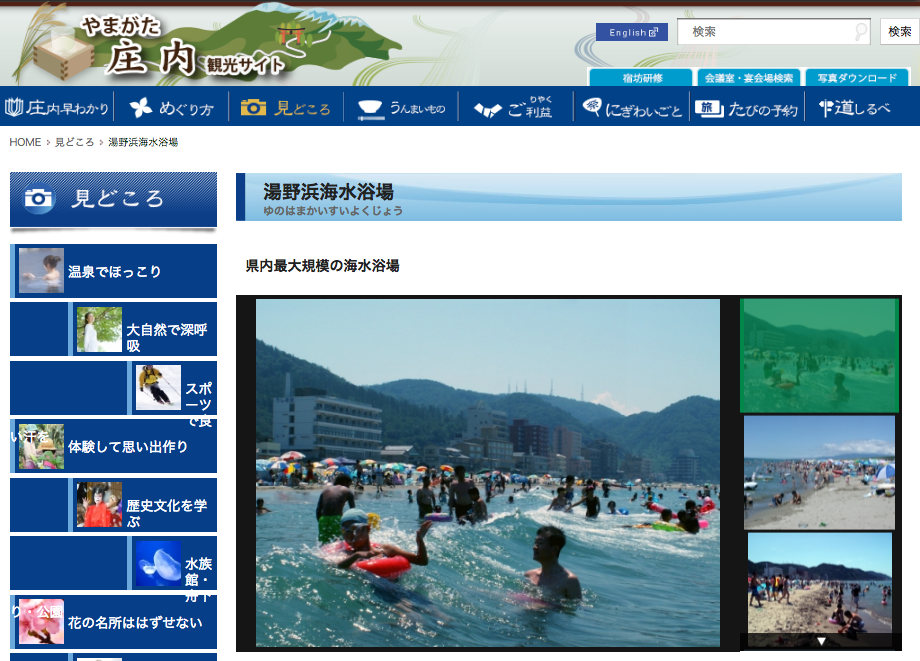Select the green highlighted gallery thumbnail

tap(819, 355)
